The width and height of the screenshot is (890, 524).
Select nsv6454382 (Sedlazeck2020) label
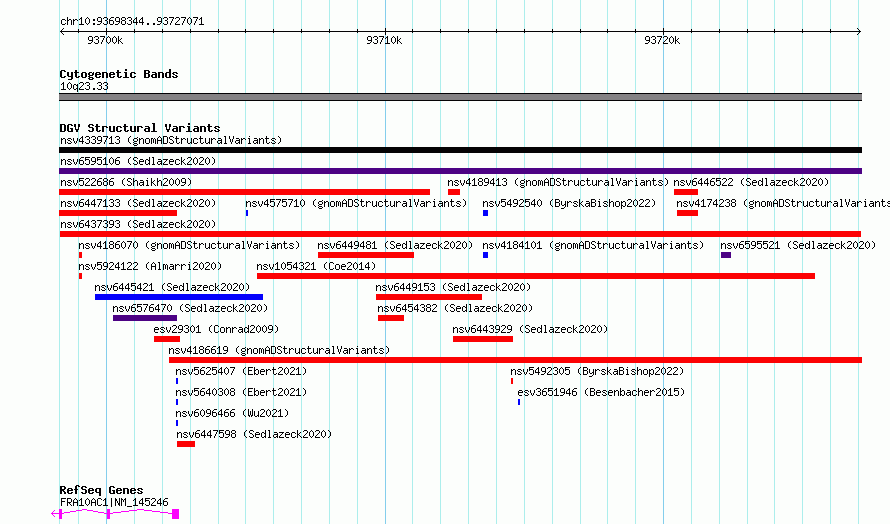pyautogui.click(x=455, y=308)
